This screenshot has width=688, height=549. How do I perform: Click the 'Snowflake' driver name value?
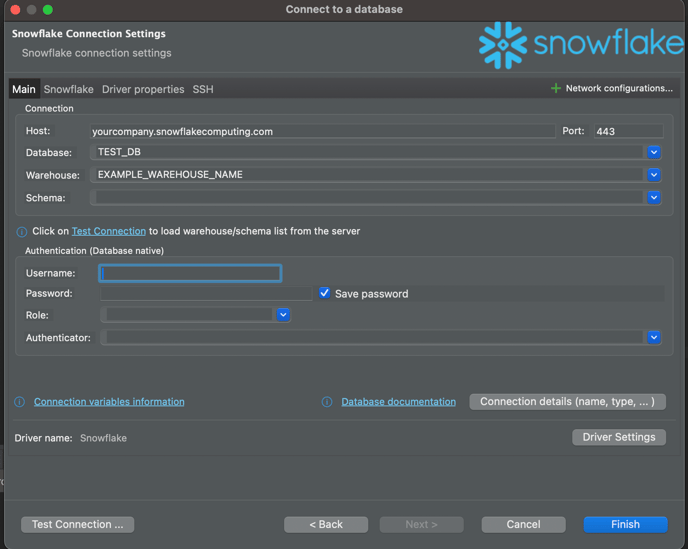click(104, 438)
